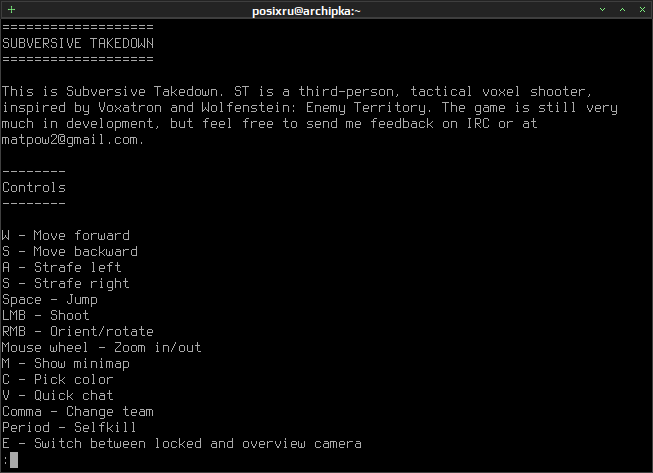The height and width of the screenshot is (473, 653).
Task: Place the cursor at the pager prompt block
Action: (x=14, y=460)
